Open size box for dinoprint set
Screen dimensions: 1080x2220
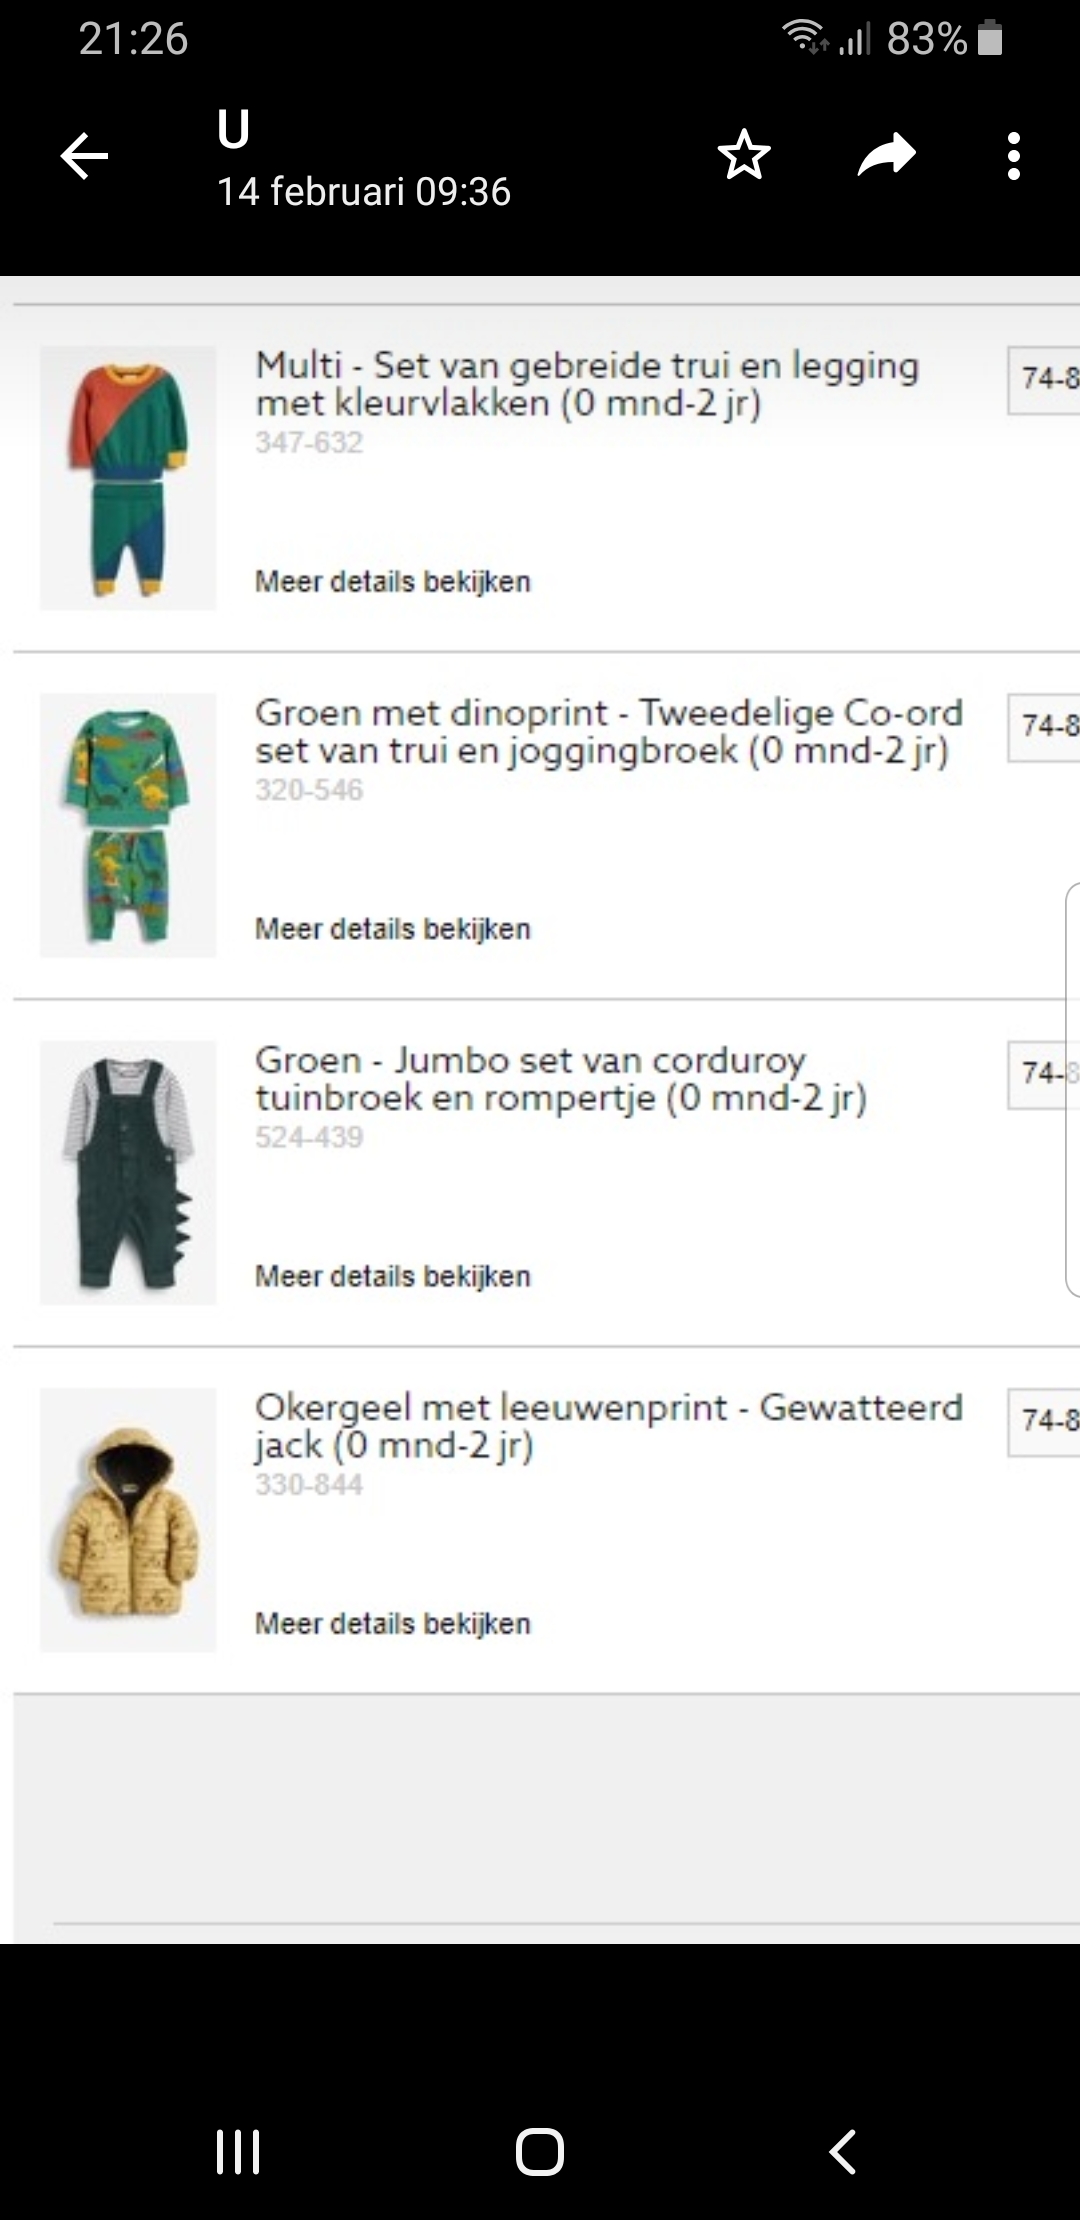(x=1044, y=727)
